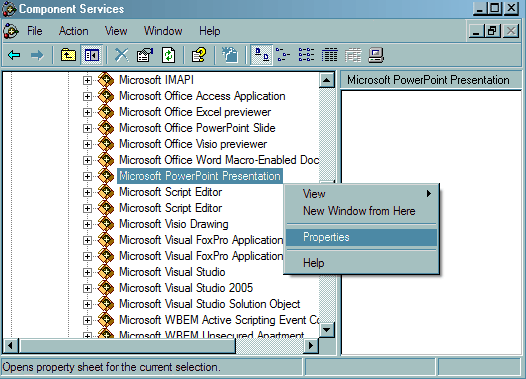Expand Microsoft Visual Studio Solution Object node
The width and height of the screenshot is (526, 379).
click(x=87, y=304)
